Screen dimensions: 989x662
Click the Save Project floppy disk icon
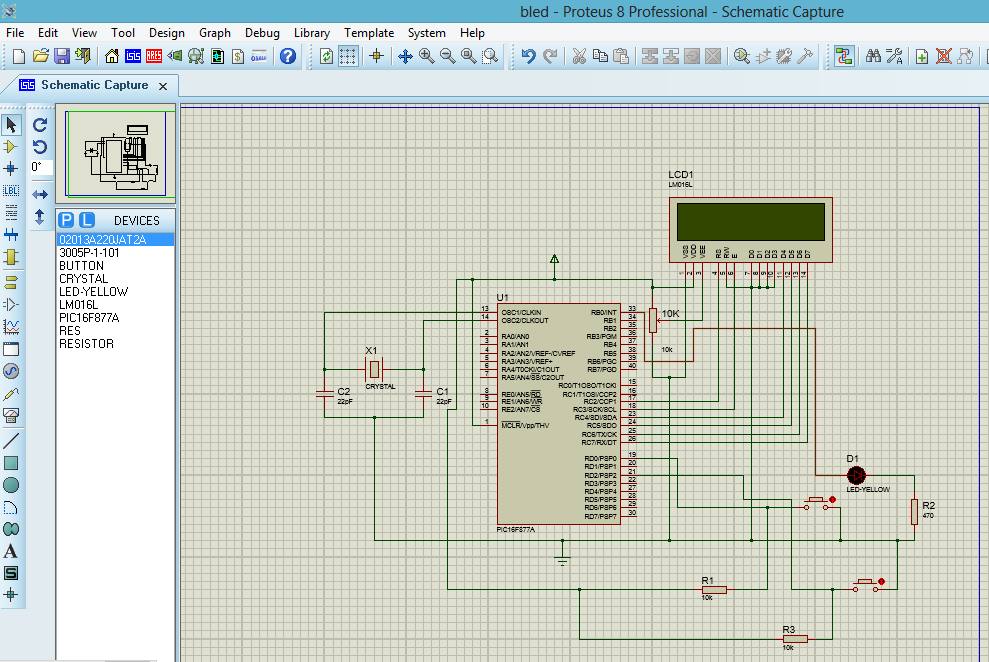[62, 56]
